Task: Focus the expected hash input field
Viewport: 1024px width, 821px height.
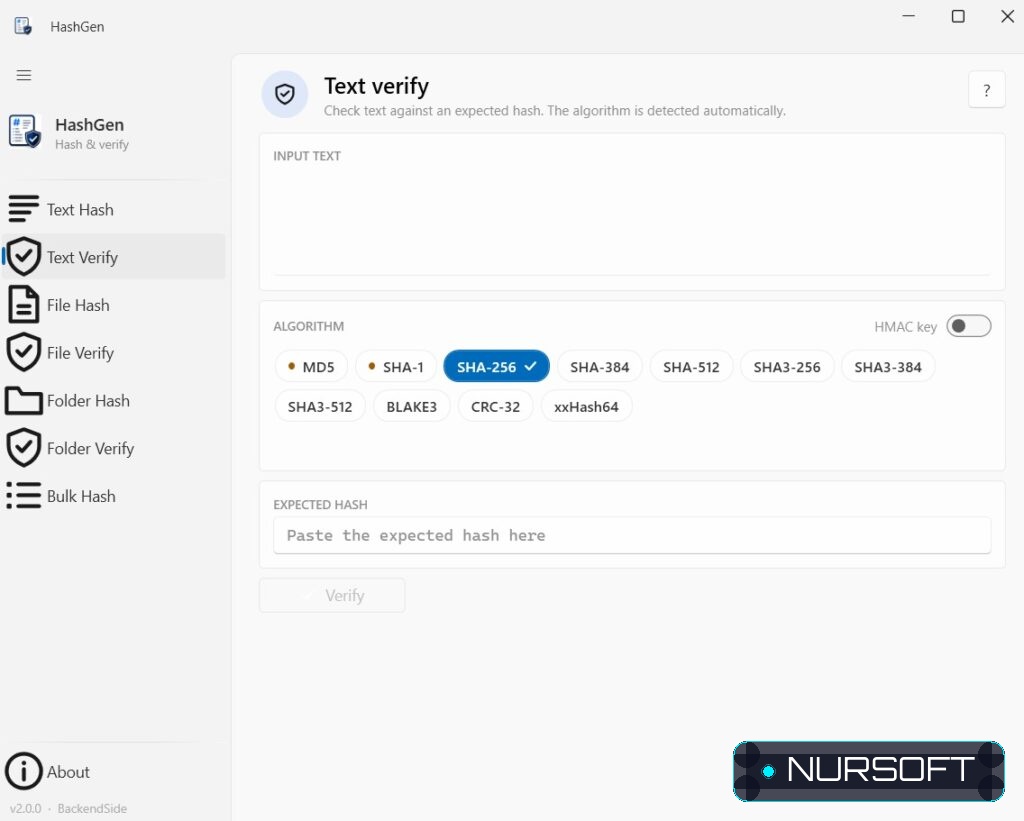Action: point(632,536)
